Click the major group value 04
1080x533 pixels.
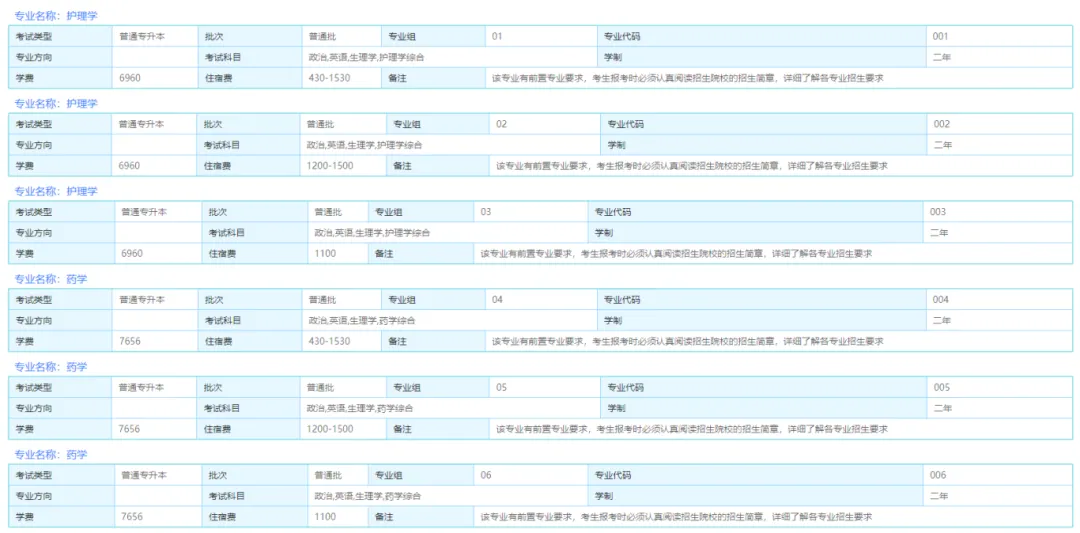497,300
